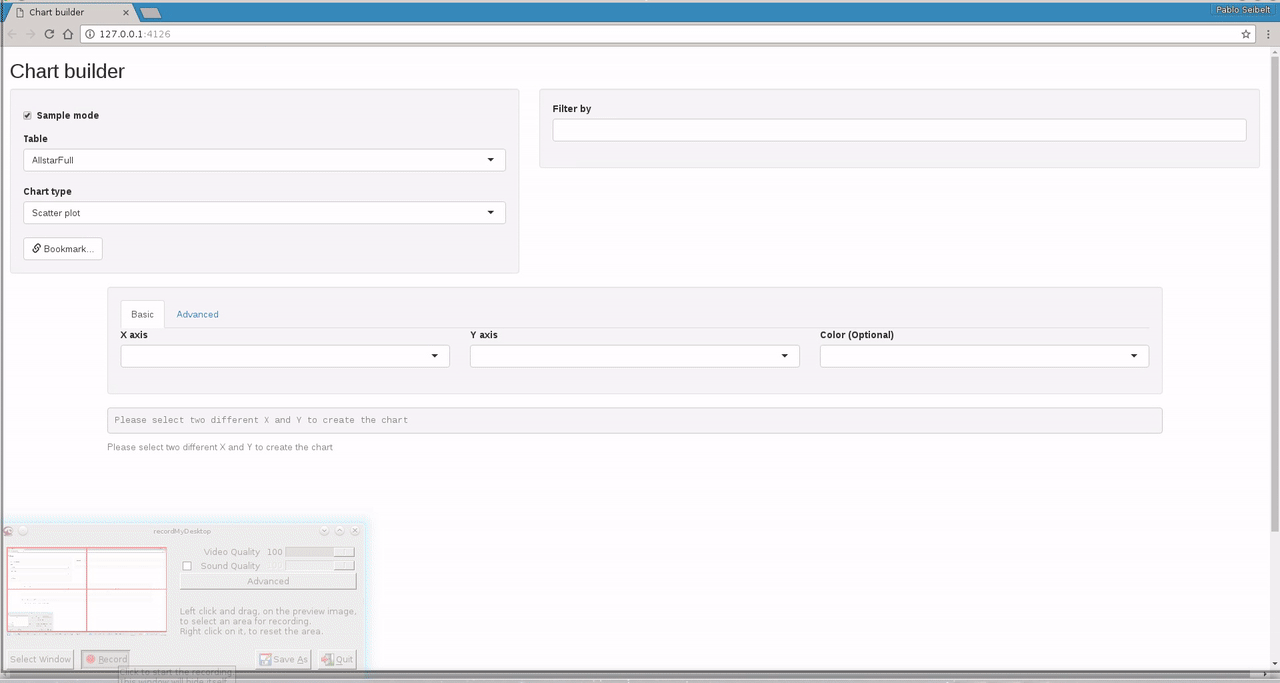Open Chrome's three-dot menu
Screen dimensions: 1280x683
1267,34
